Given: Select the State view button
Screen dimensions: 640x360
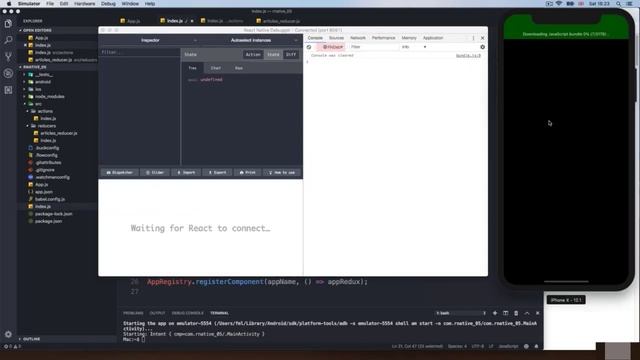Looking at the screenshot, I should coord(273,54).
